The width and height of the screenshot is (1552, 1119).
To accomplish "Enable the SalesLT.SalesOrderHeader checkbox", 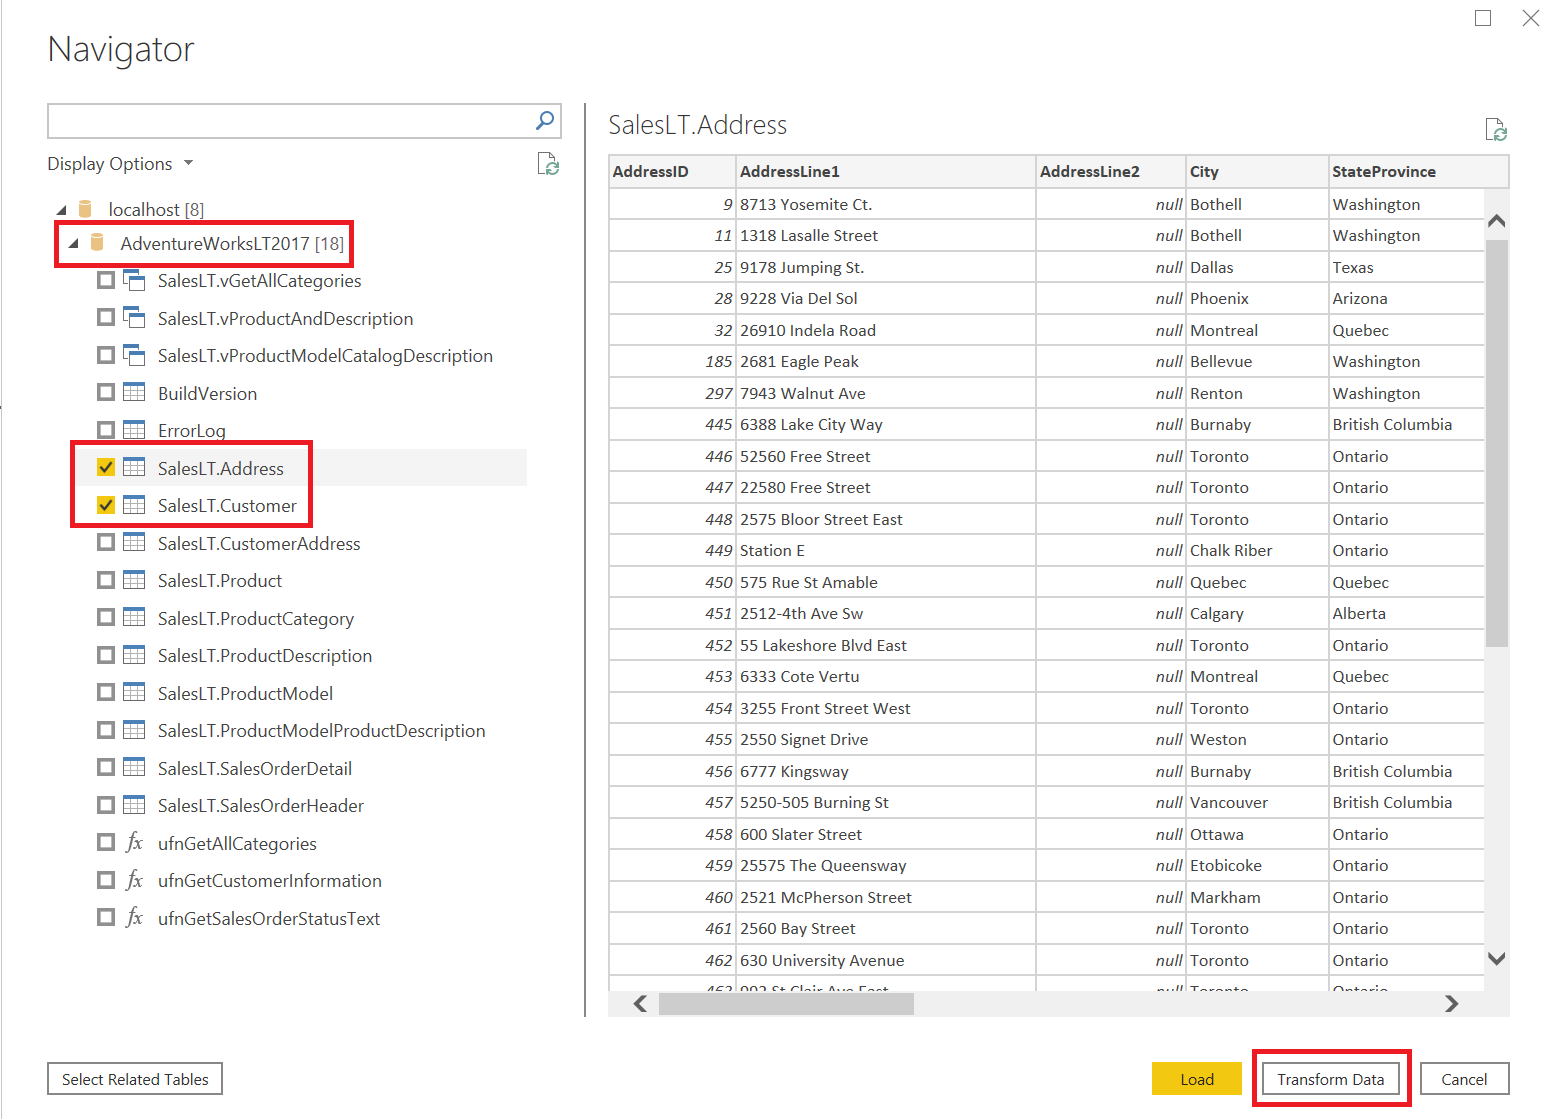I will [x=106, y=805].
